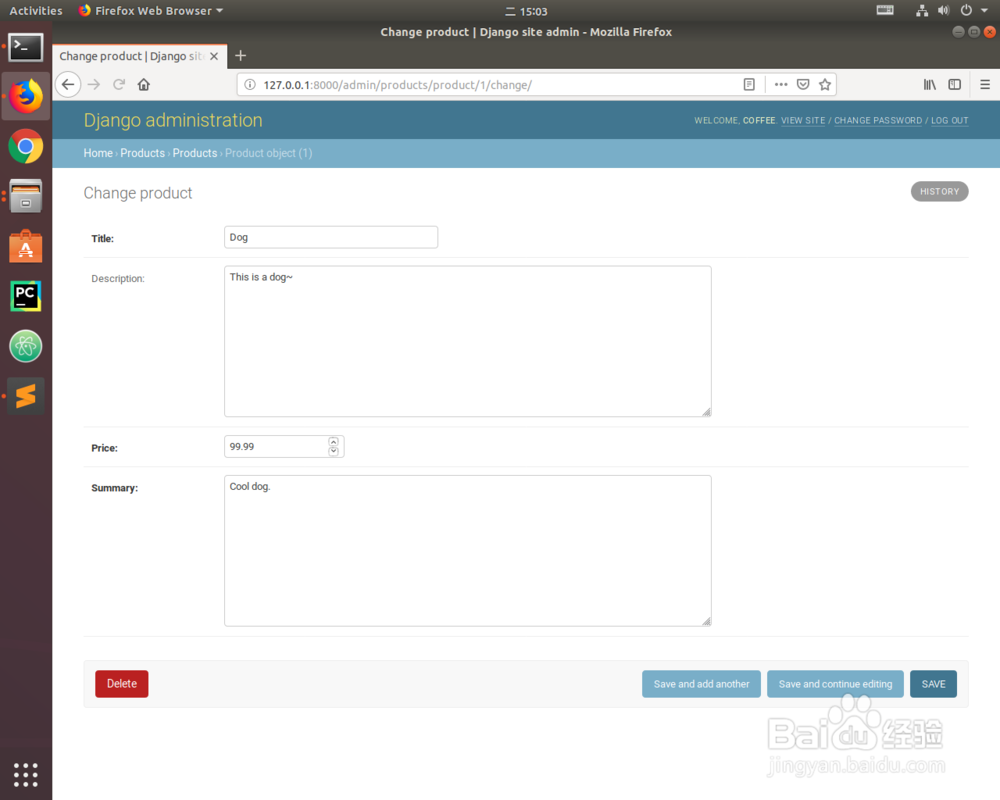Image resolution: width=1000 pixels, height=800 pixels.
Task: Open Firefox library view
Action: click(930, 85)
